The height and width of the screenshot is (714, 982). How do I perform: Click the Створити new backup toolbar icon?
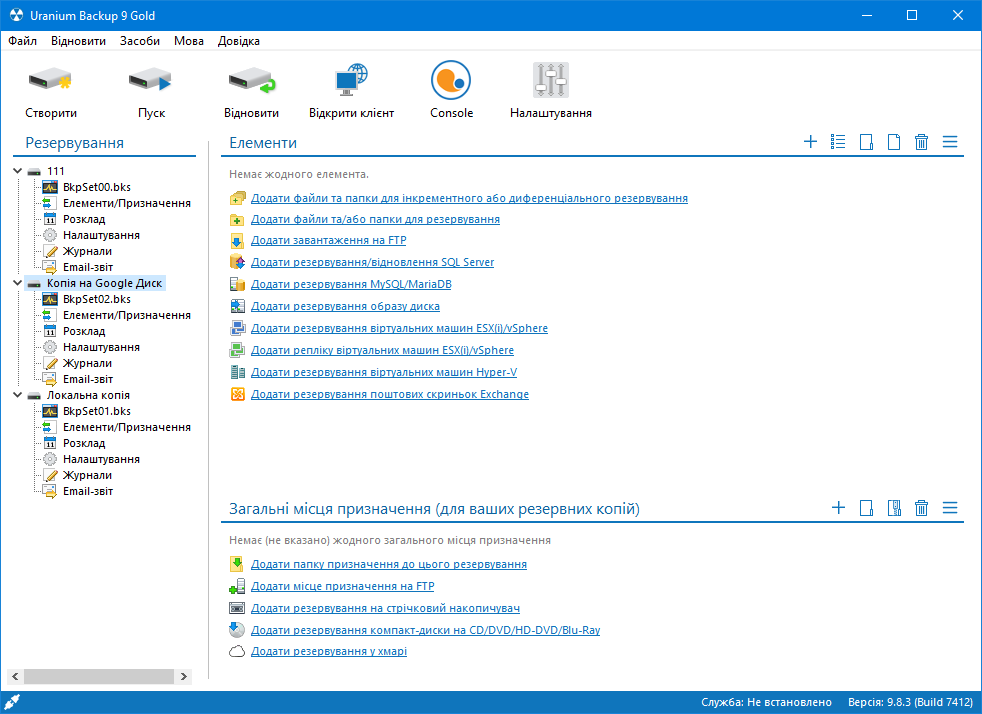click(51, 81)
